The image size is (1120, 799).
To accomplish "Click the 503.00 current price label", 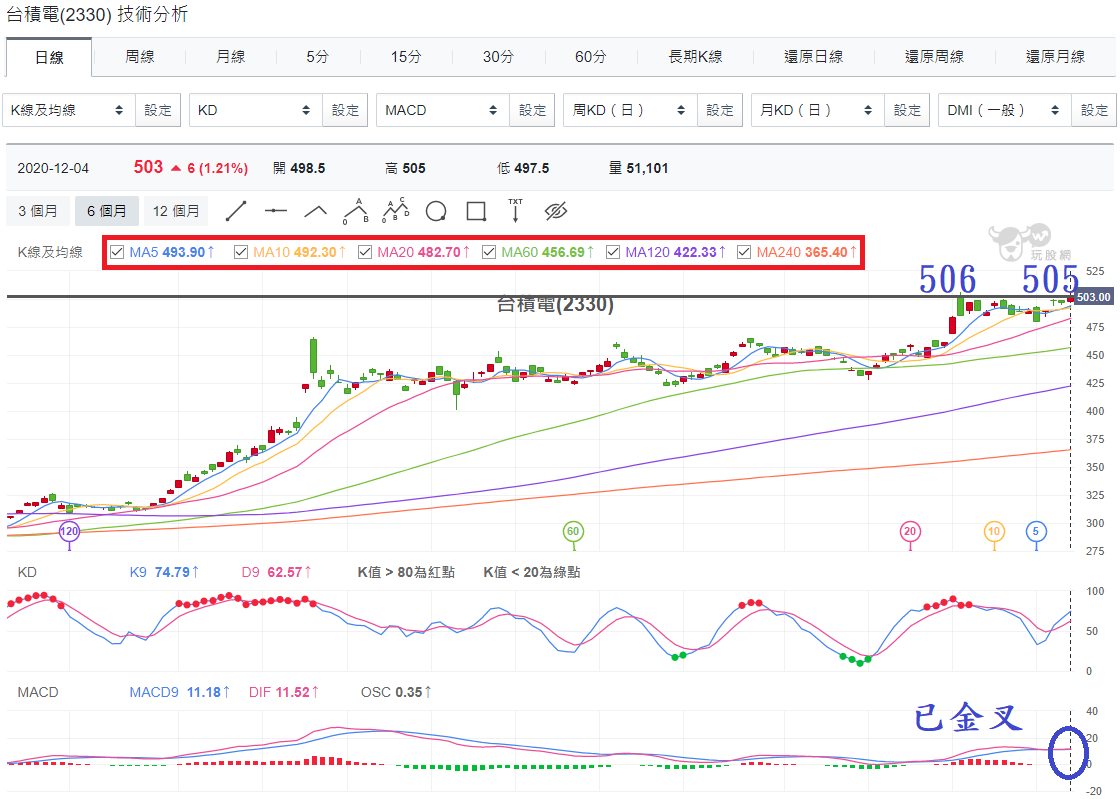I will (1094, 297).
